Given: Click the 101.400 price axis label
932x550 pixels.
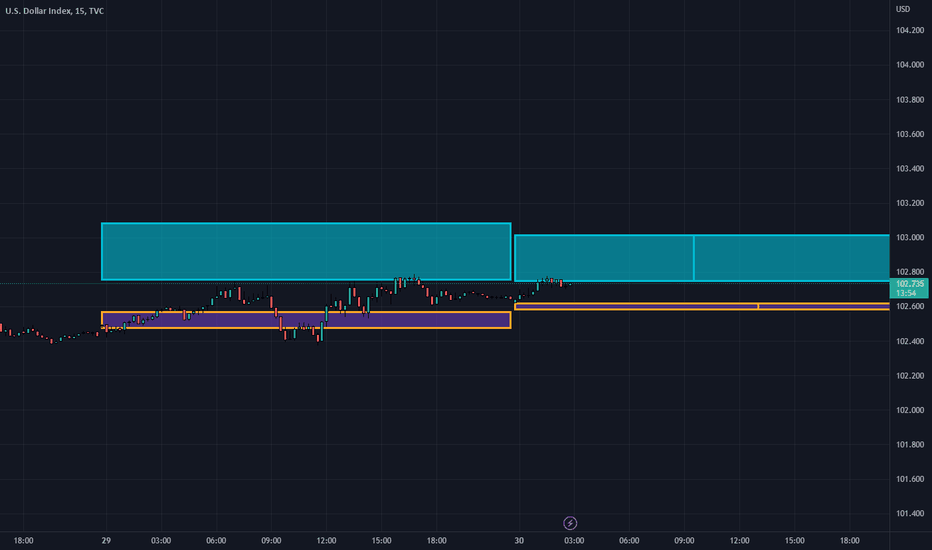Looking at the screenshot, I should coord(910,514).
